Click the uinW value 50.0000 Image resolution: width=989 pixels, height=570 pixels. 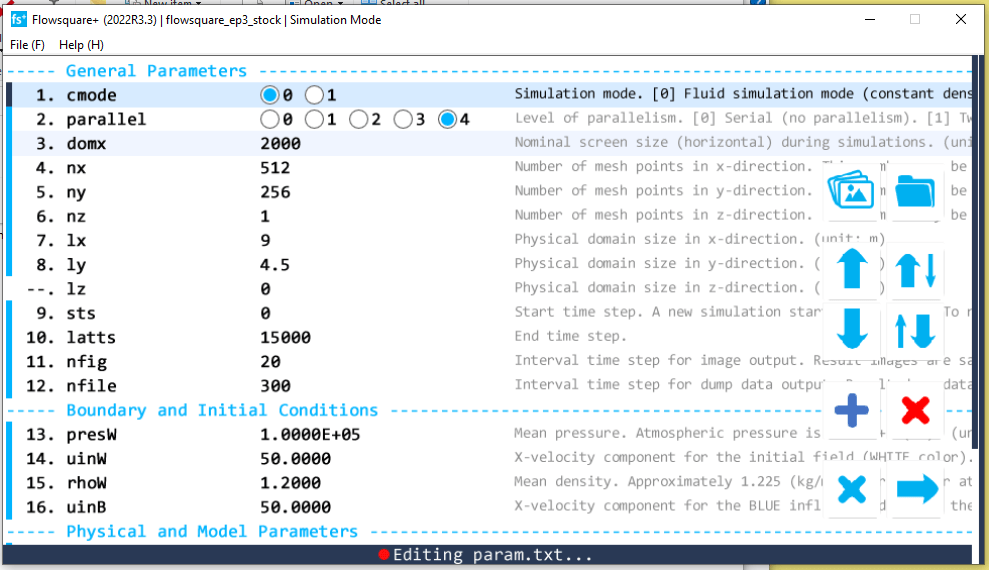pos(295,458)
